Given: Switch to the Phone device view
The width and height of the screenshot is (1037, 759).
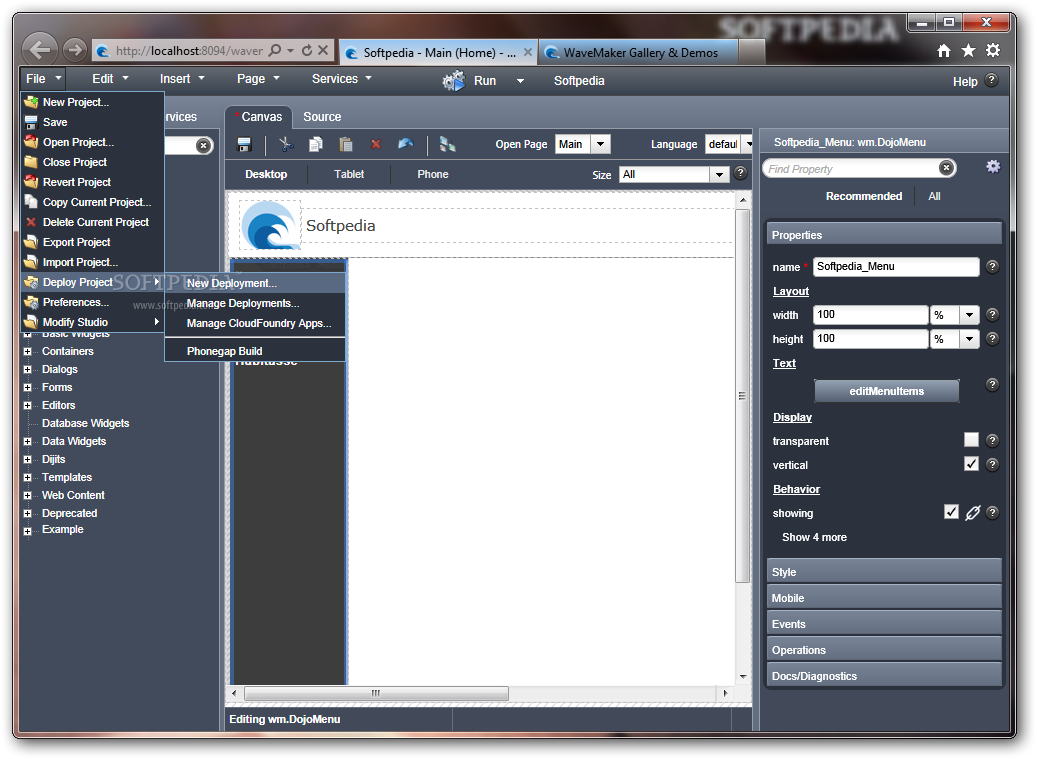Looking at the screenshot, I should pos(433,174).
